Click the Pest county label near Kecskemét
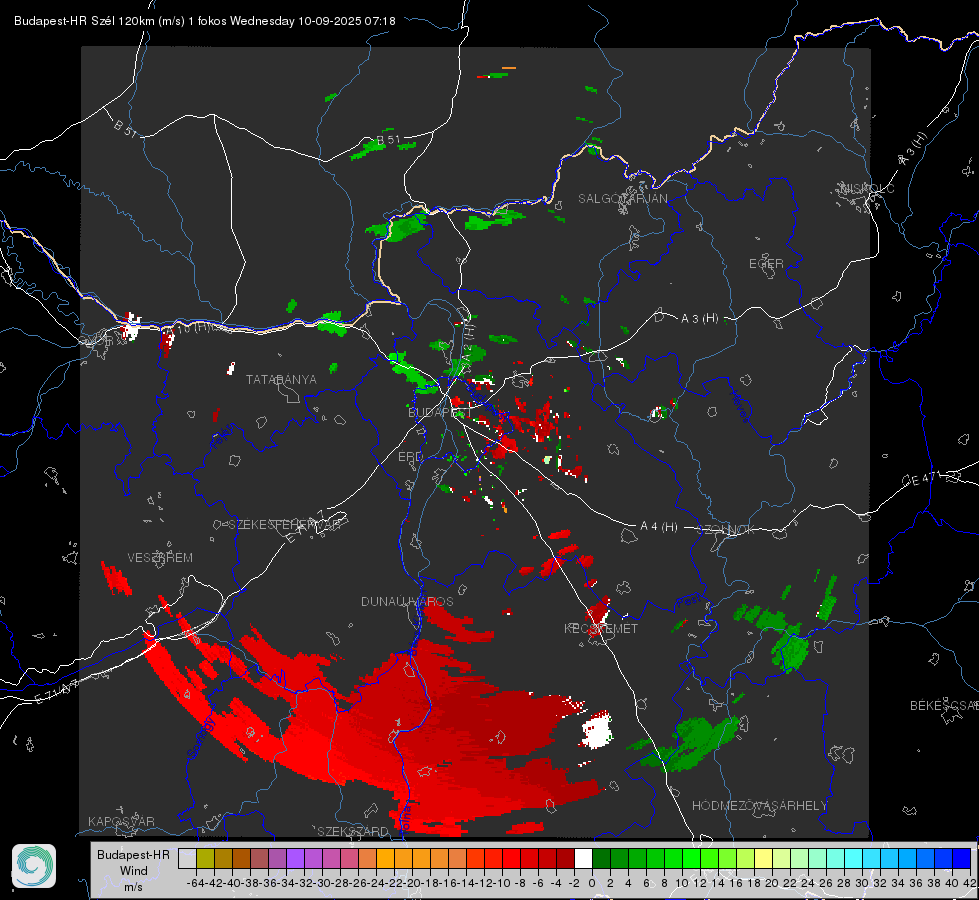This screenshot has width=979, height=900. click(x=687, y=603)
